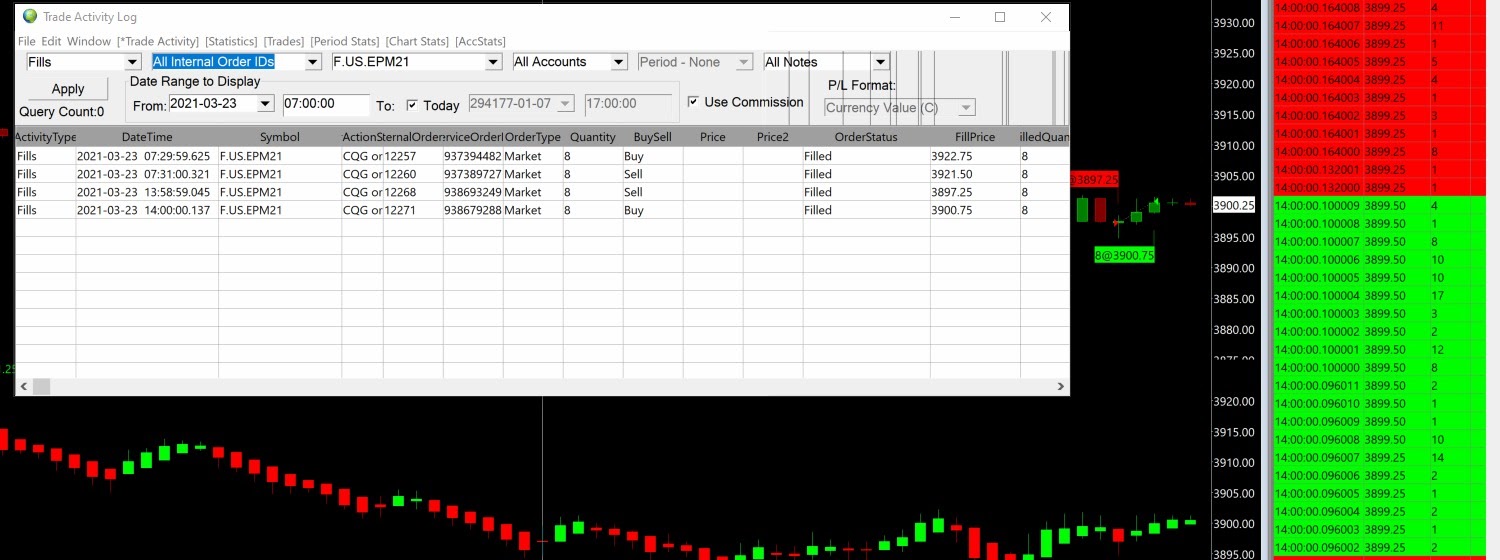Image resolution: width=1500 pixels, height=560 pixels.
Task: Open the Window menu
Action: 89,41
